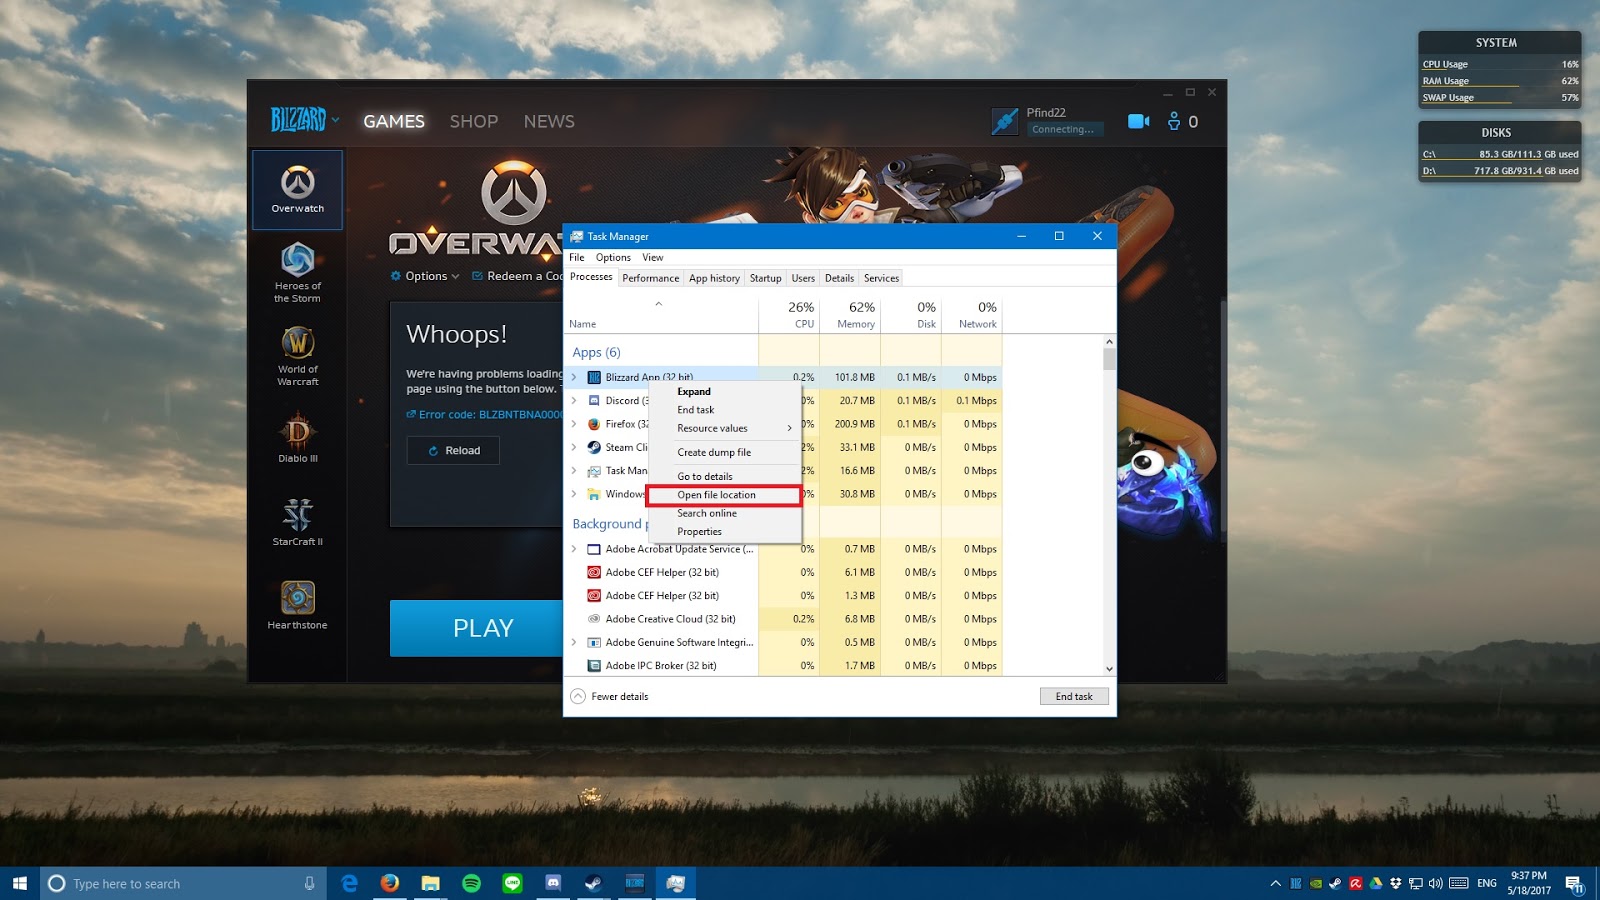Open Steam from the taskbar

(594, 883)
